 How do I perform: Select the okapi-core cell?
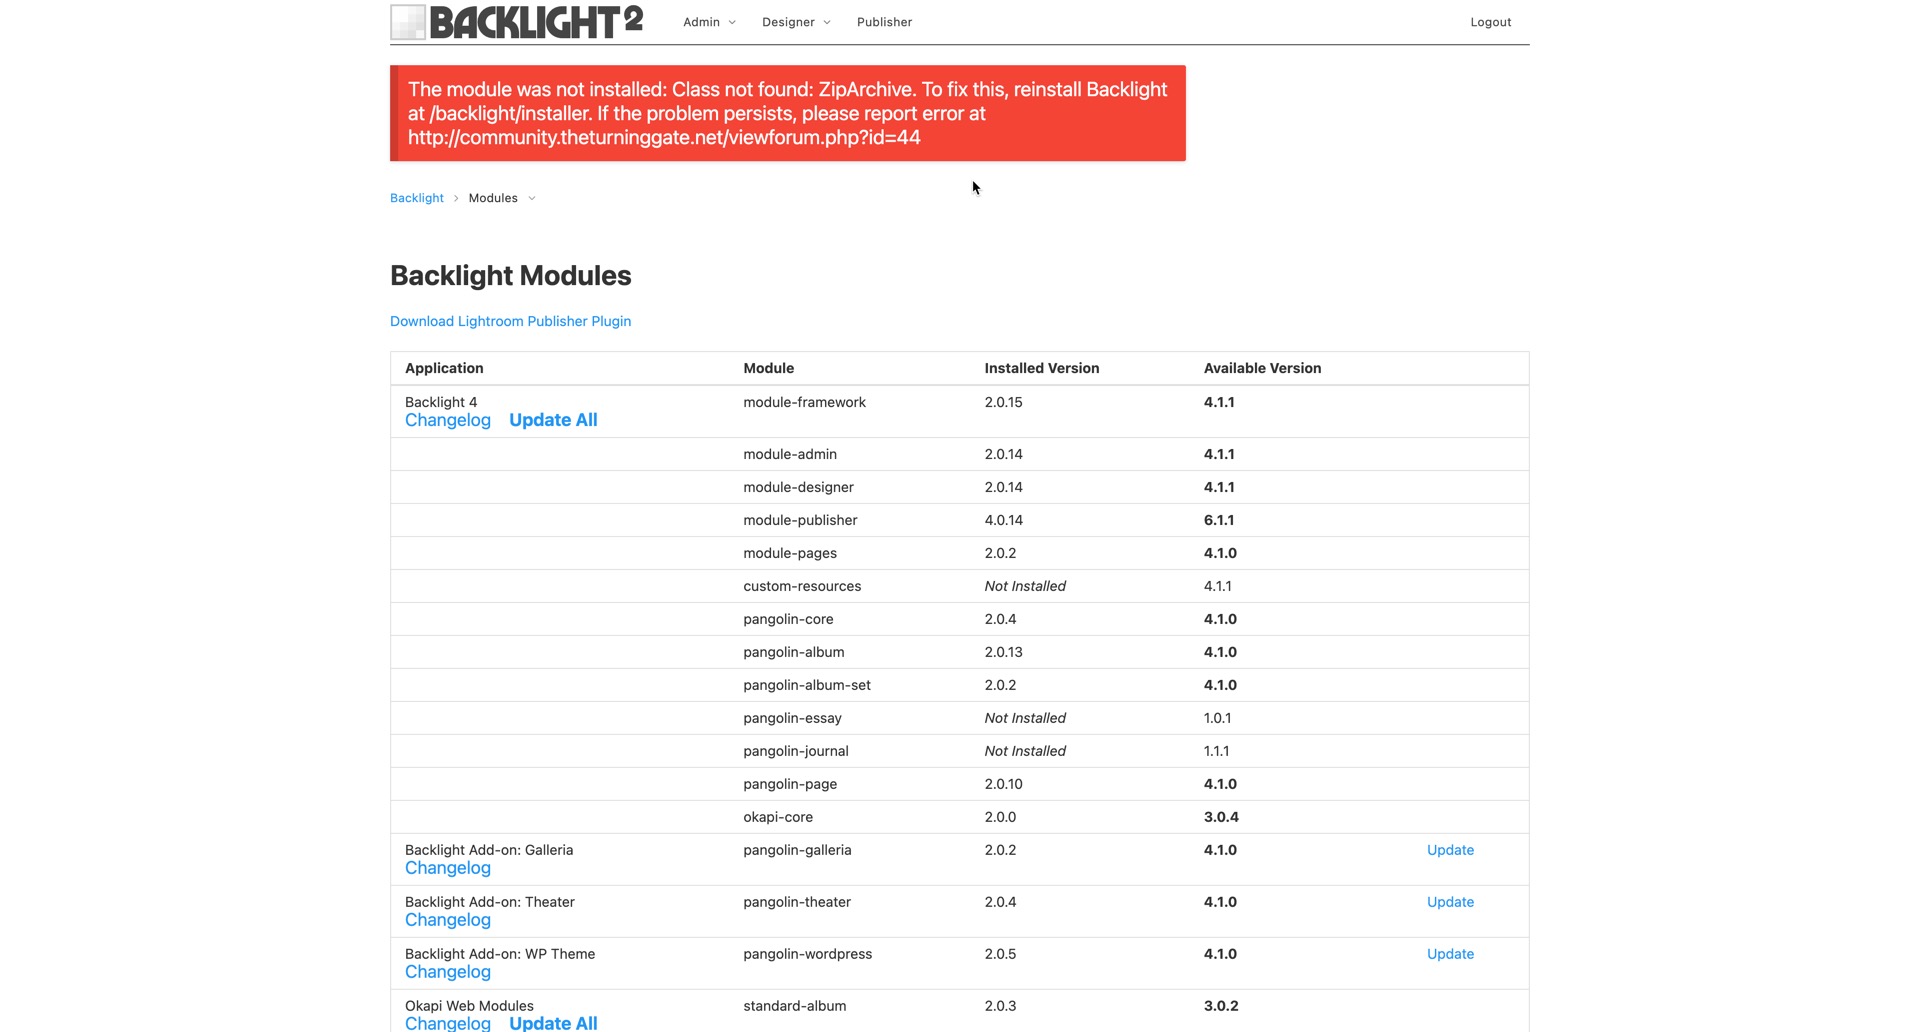[778, 817]
